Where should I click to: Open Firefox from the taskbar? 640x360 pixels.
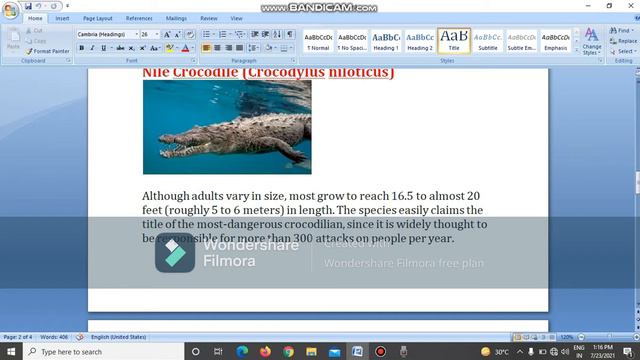click(x=265, y=351)
